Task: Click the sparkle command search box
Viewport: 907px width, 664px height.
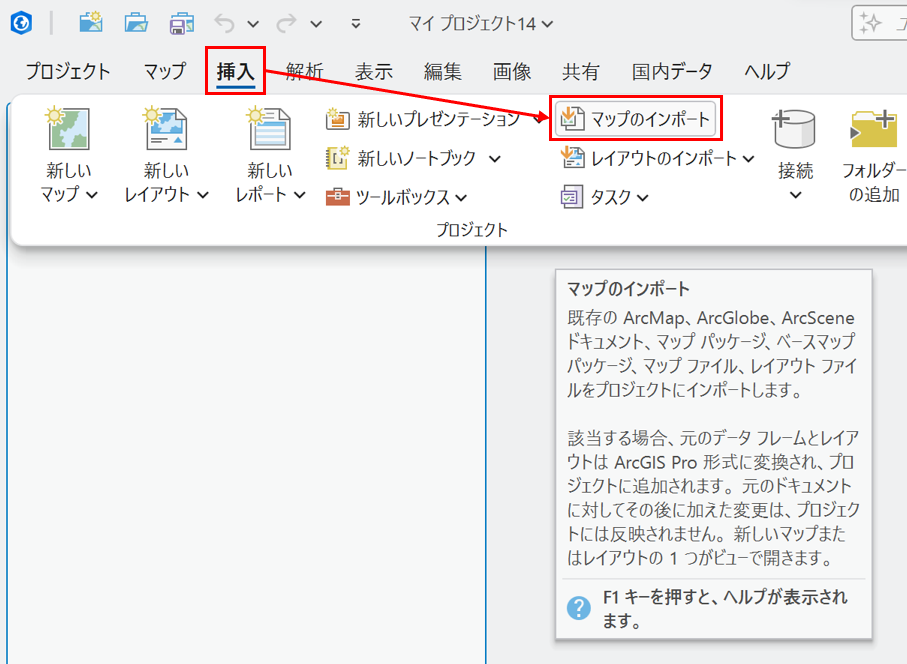Action: pos(879,24)
